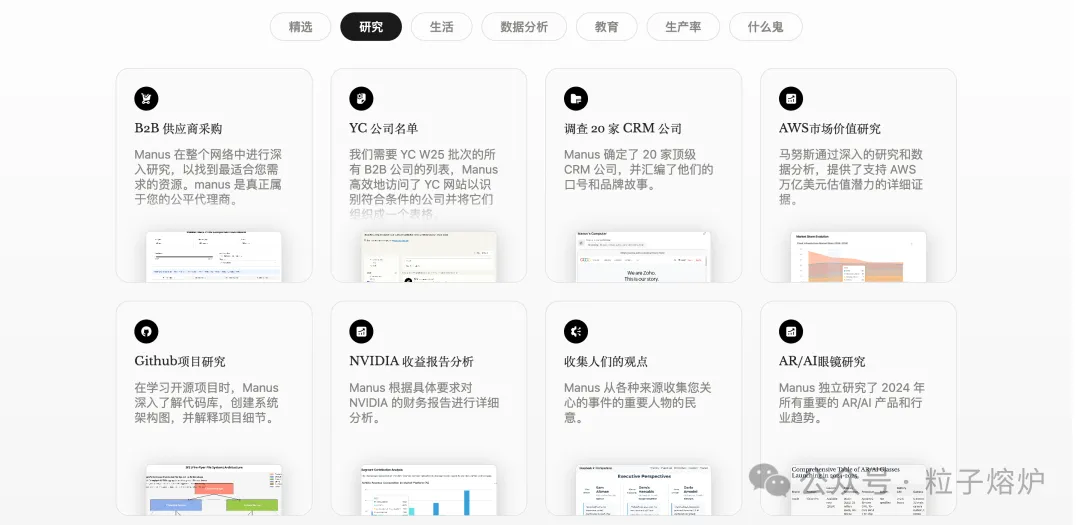Click the chart icon above AWS市场价值研究
The height and width of the screenshot is (525, 1080).
point(791,99)
